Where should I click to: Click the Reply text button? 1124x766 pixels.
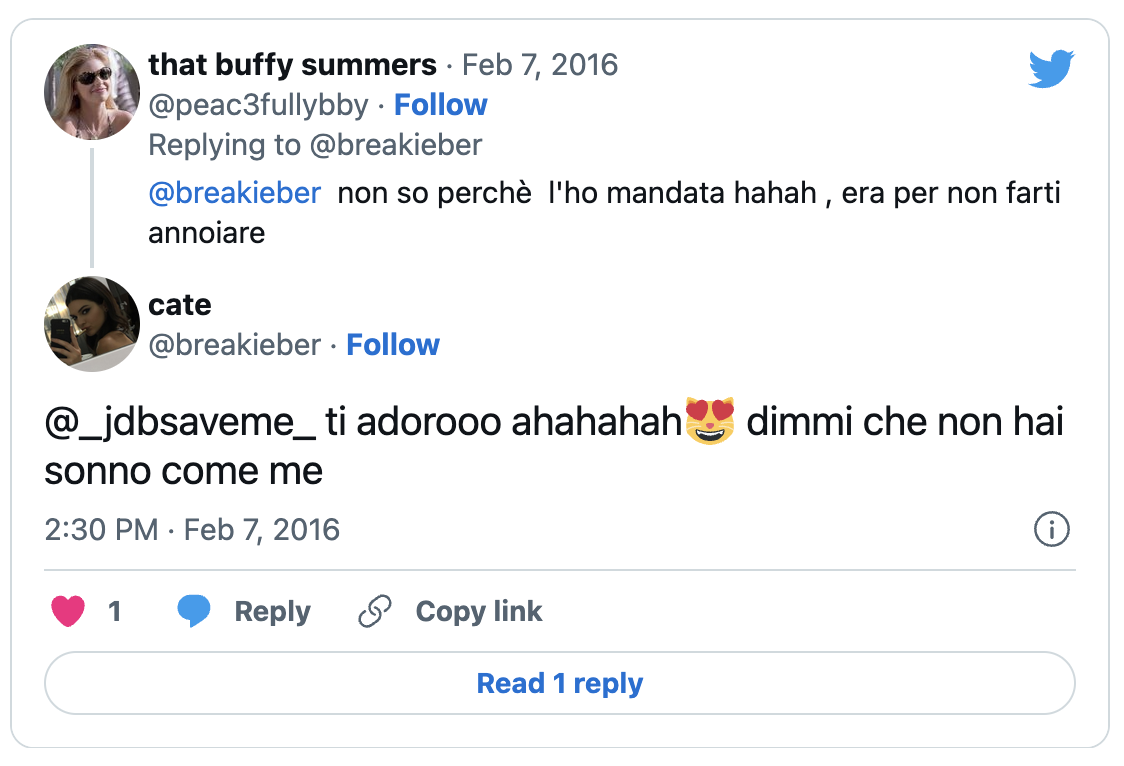[272, 611]
